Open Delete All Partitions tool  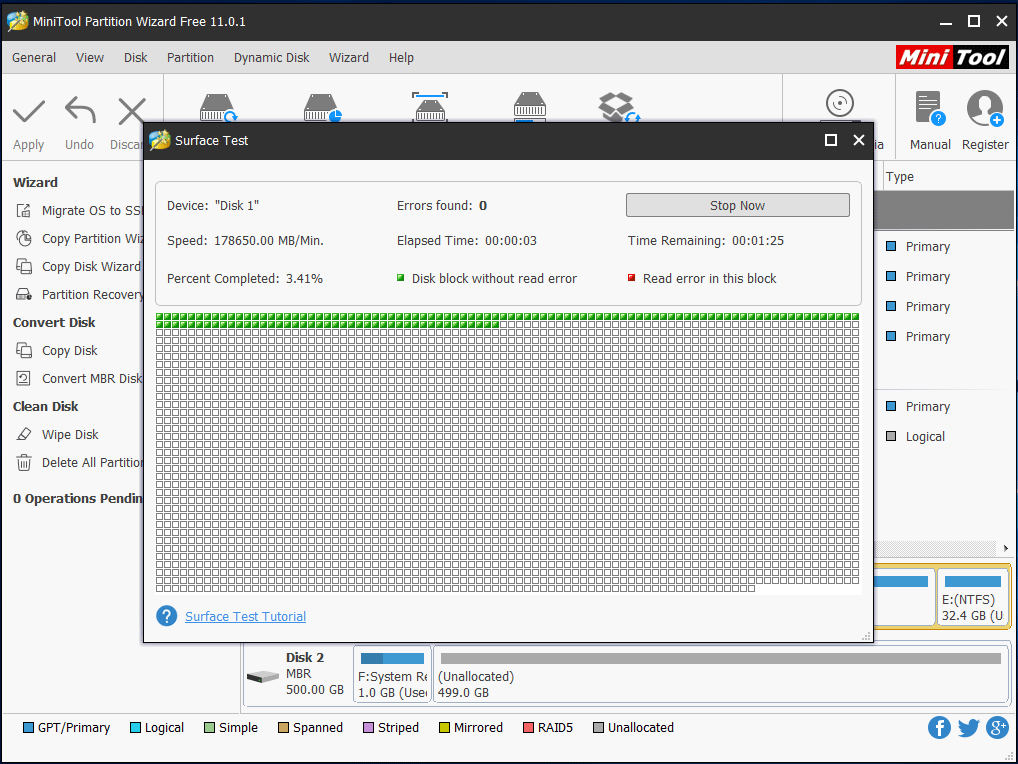tap(92, 462)
